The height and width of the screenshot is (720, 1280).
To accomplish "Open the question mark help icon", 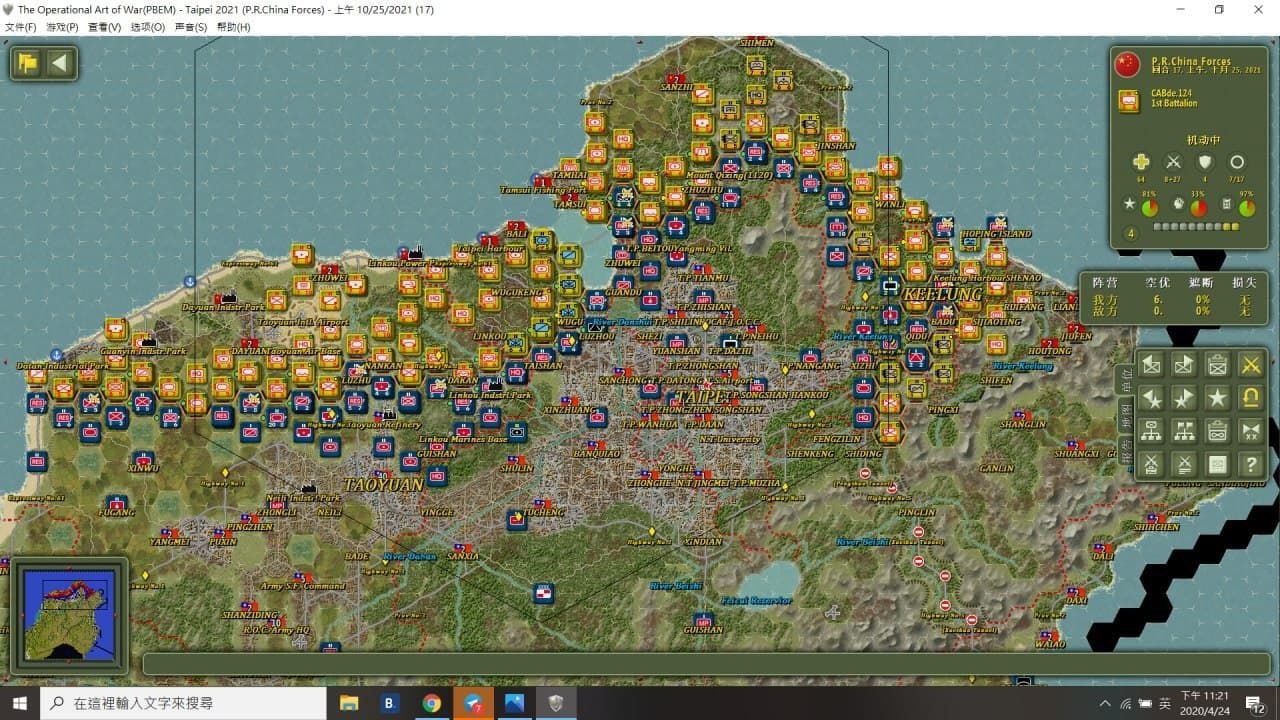I will (x=1249, y=463).
